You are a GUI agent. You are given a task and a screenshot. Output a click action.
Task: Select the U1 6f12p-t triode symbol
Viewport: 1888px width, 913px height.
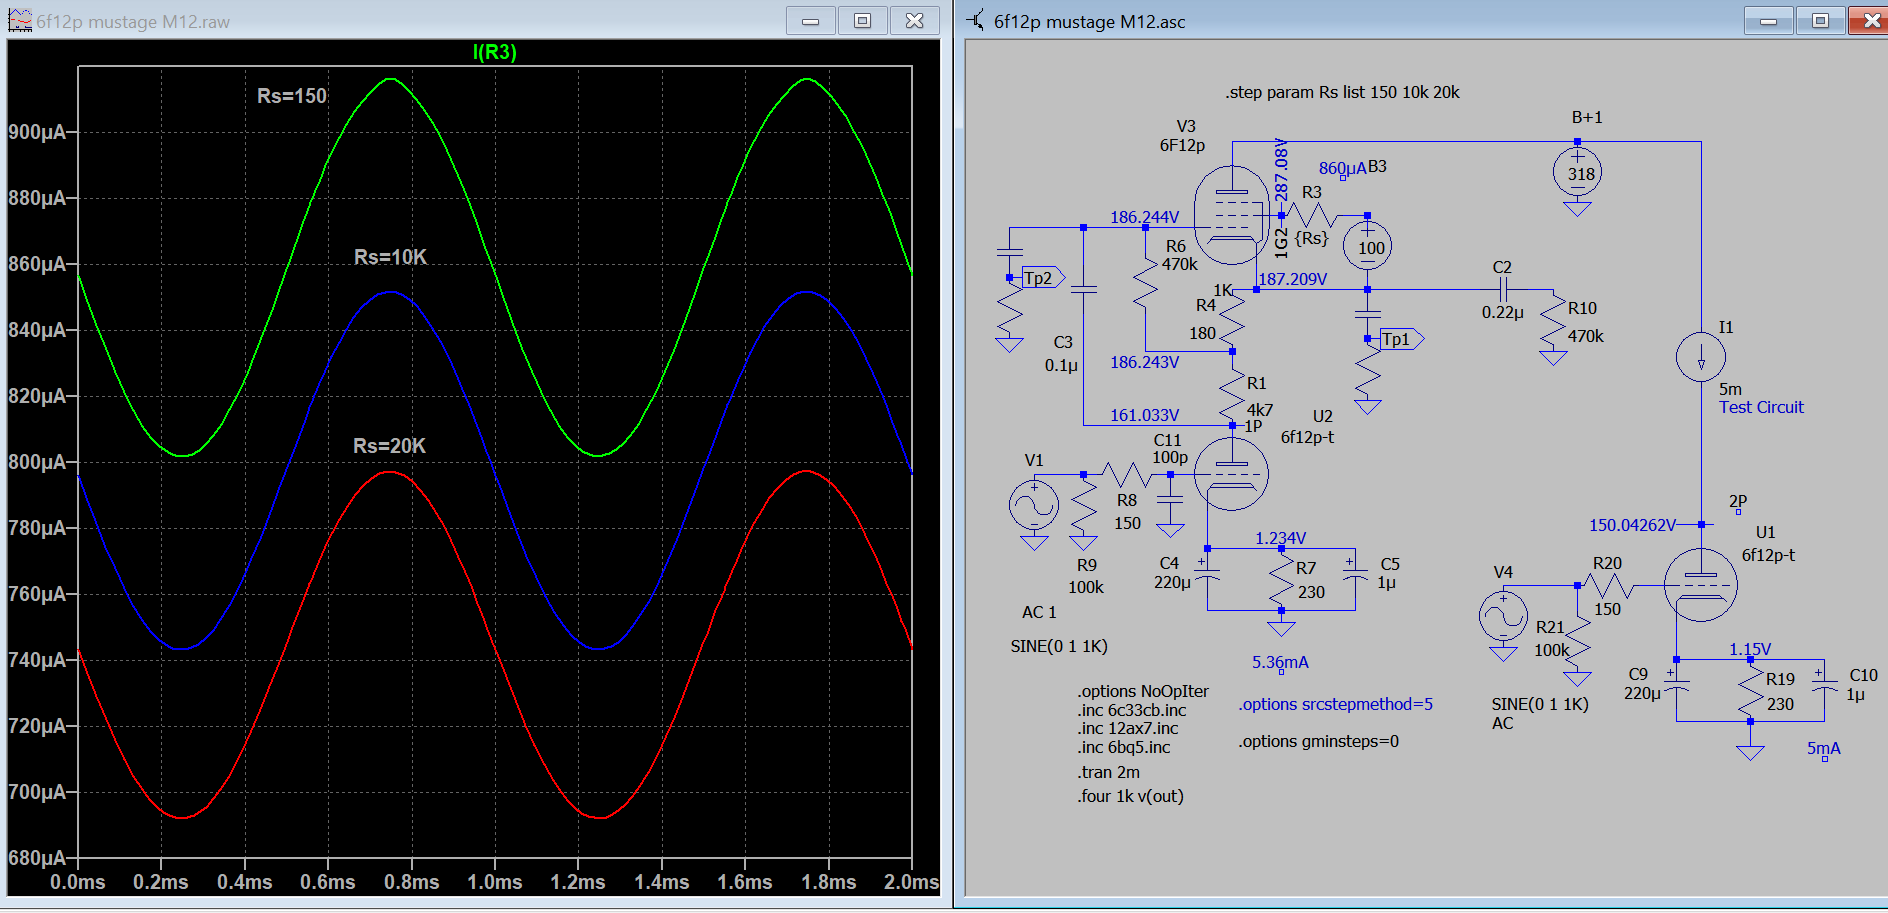(1700, 585)
